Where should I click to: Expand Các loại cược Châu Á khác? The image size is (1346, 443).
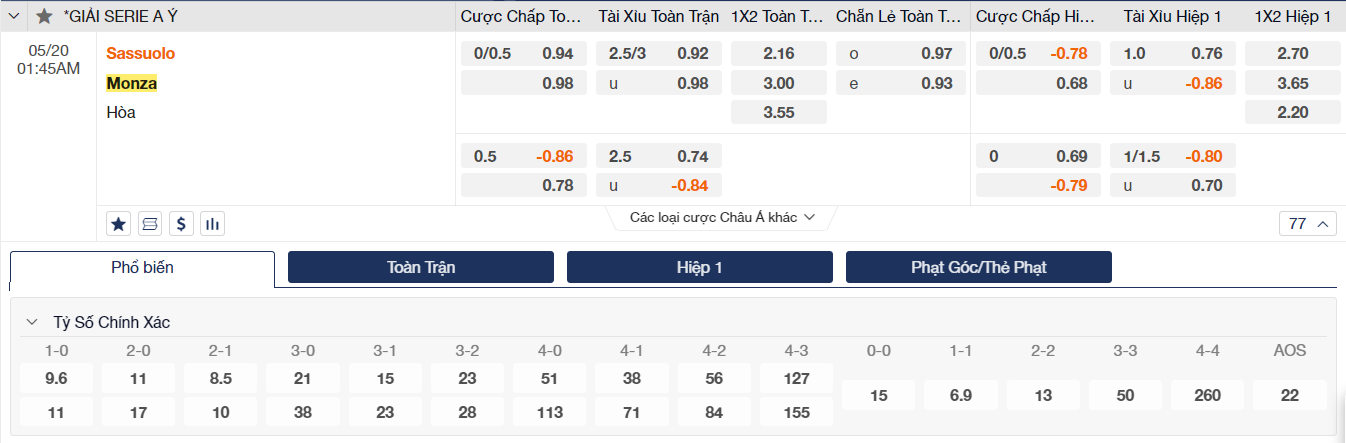[722, 217]
